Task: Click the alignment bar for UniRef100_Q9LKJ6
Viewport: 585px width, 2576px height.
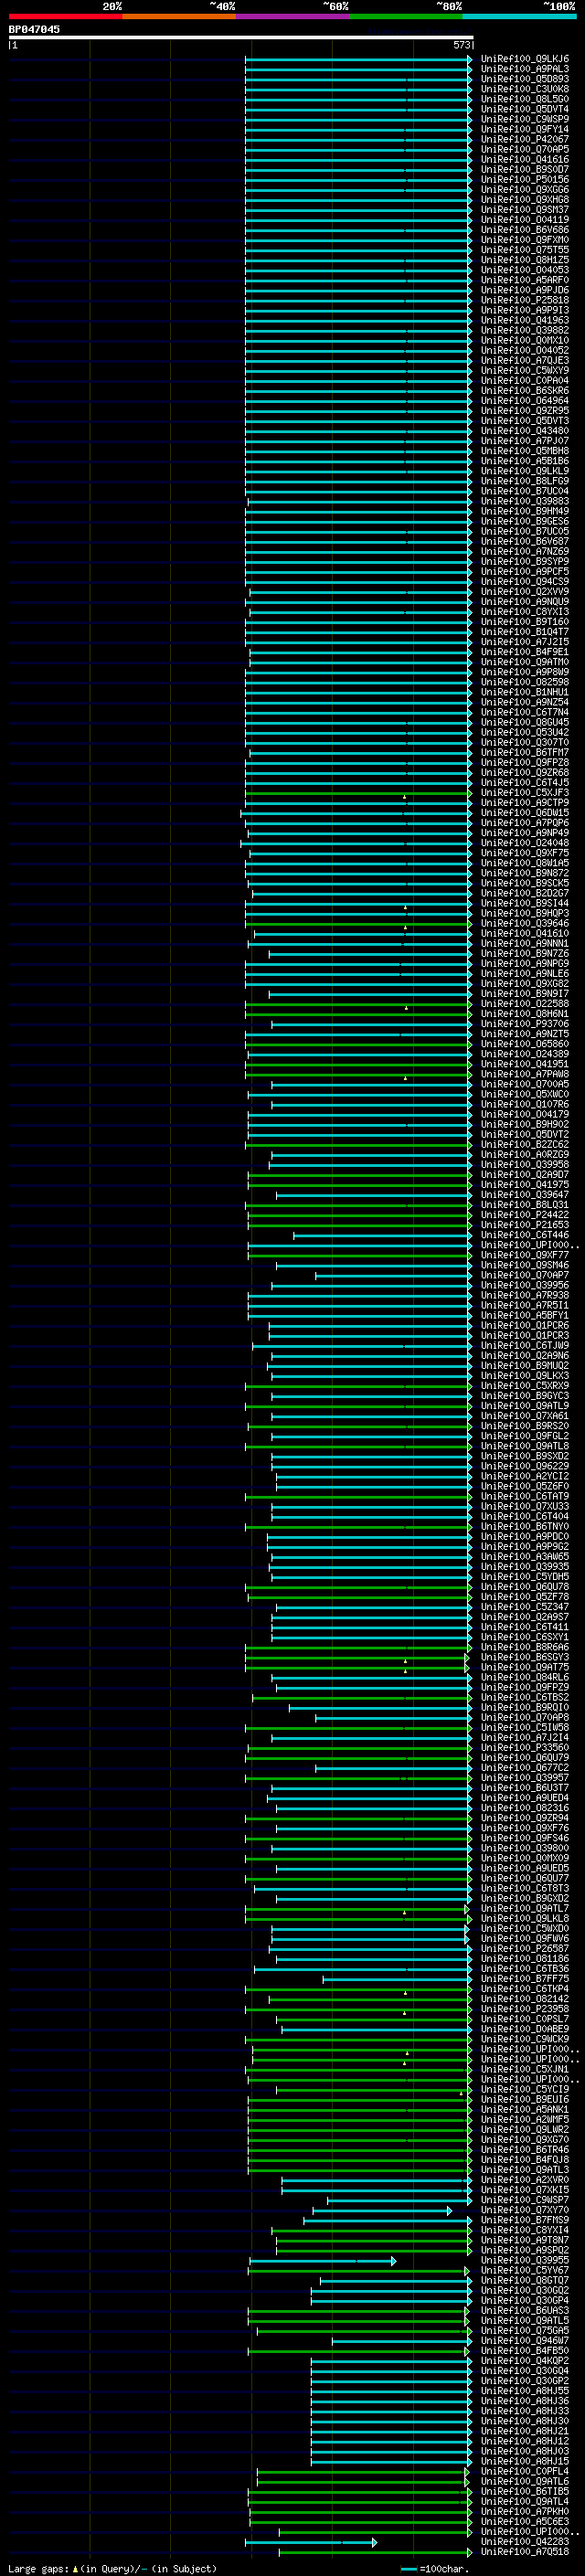Action: point(358,59)
